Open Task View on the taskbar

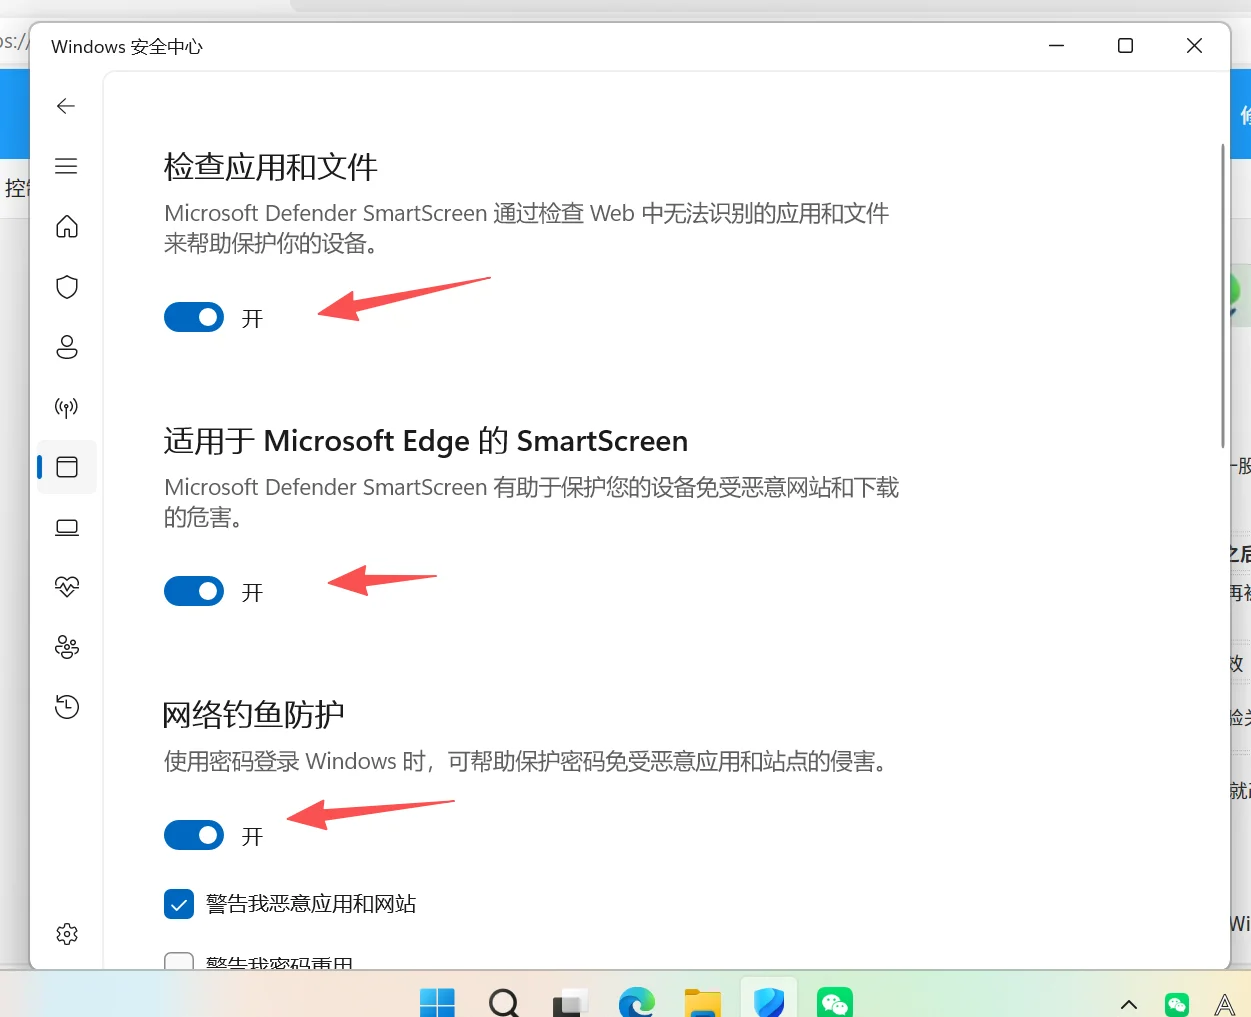point(570,1002)
